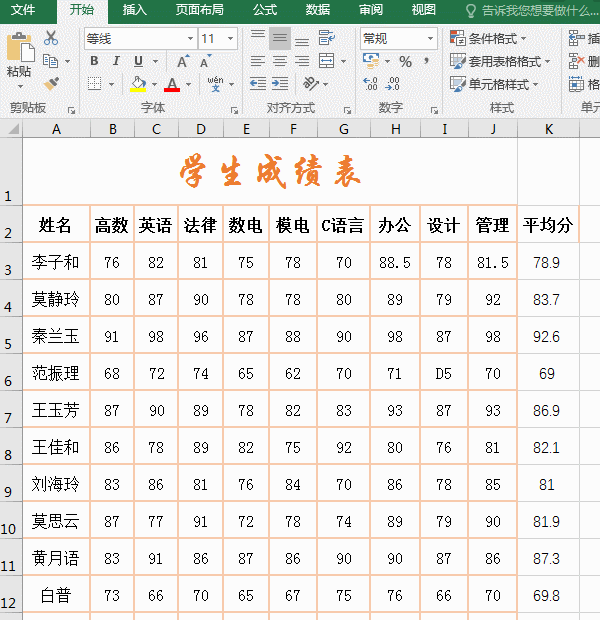
Task: Open the font name dropdown 等线
Action: click(x=190, y=38)
